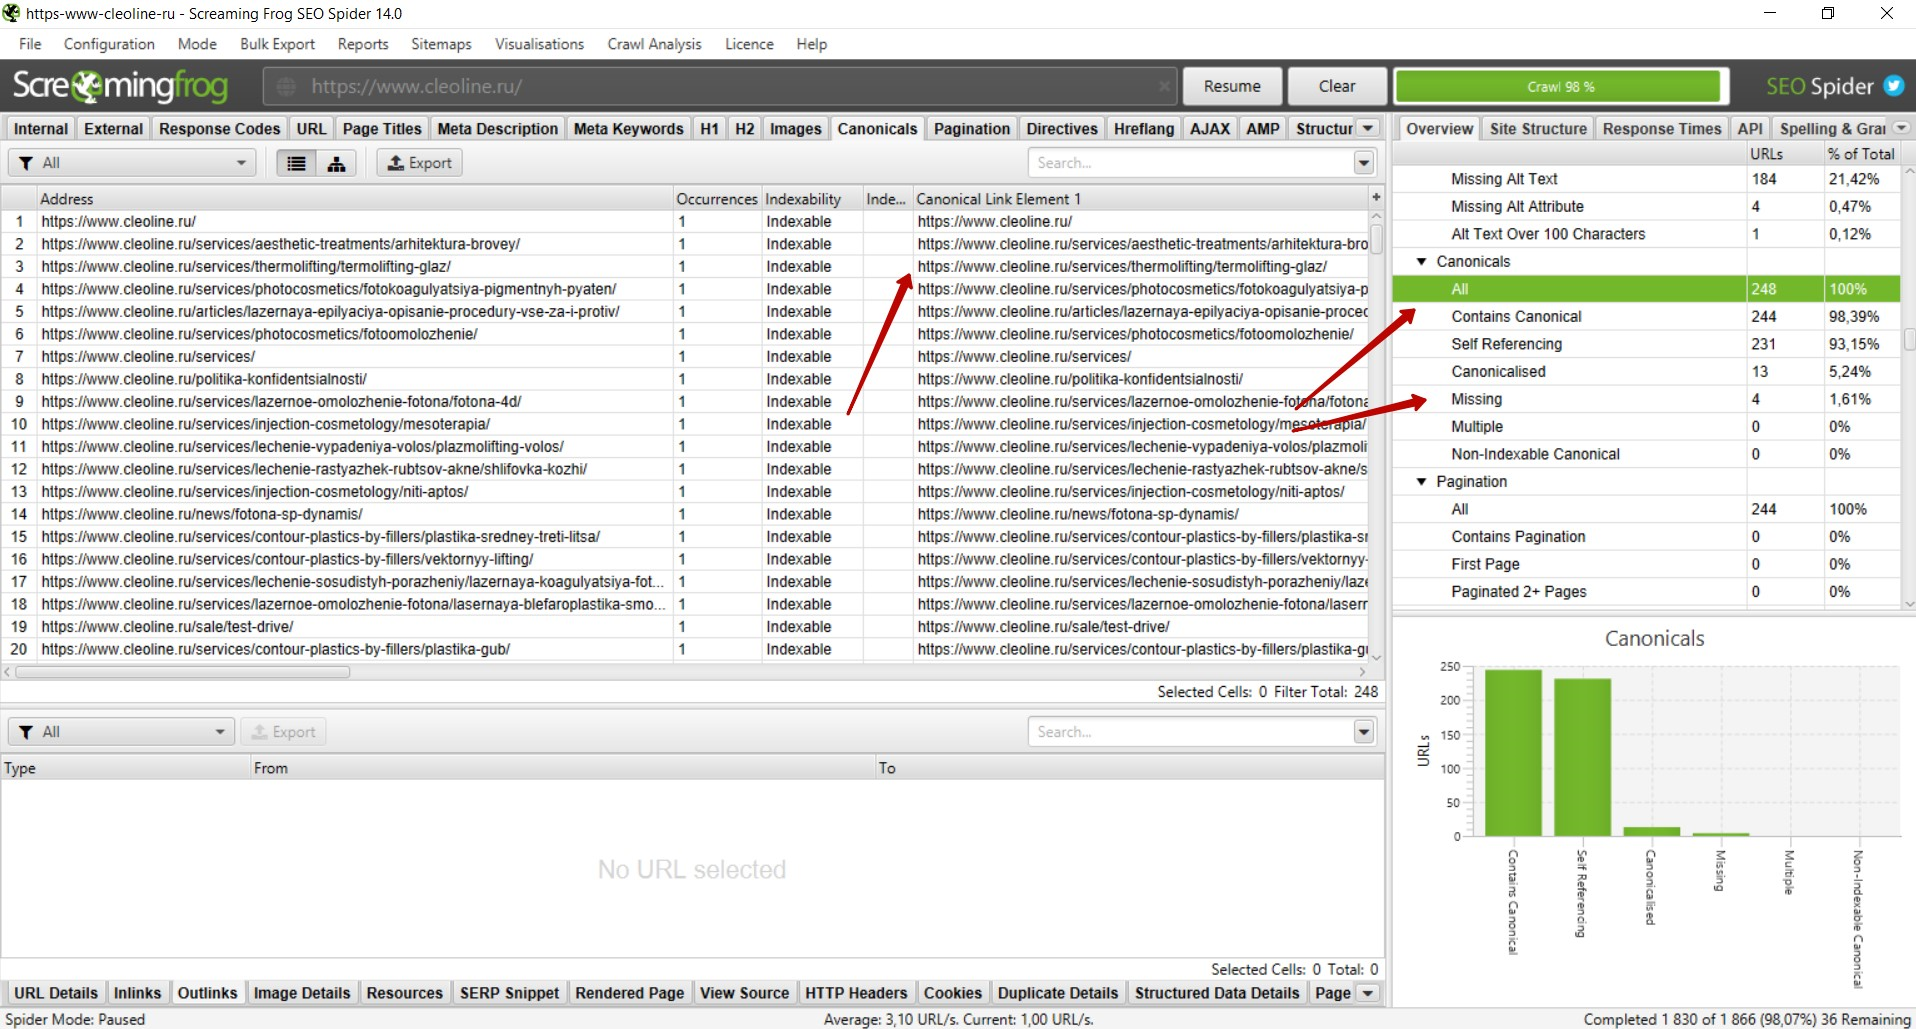Open upper filter All dropdown
This screenshot has height=1029, width=1916.
click(x=132, y=163)
